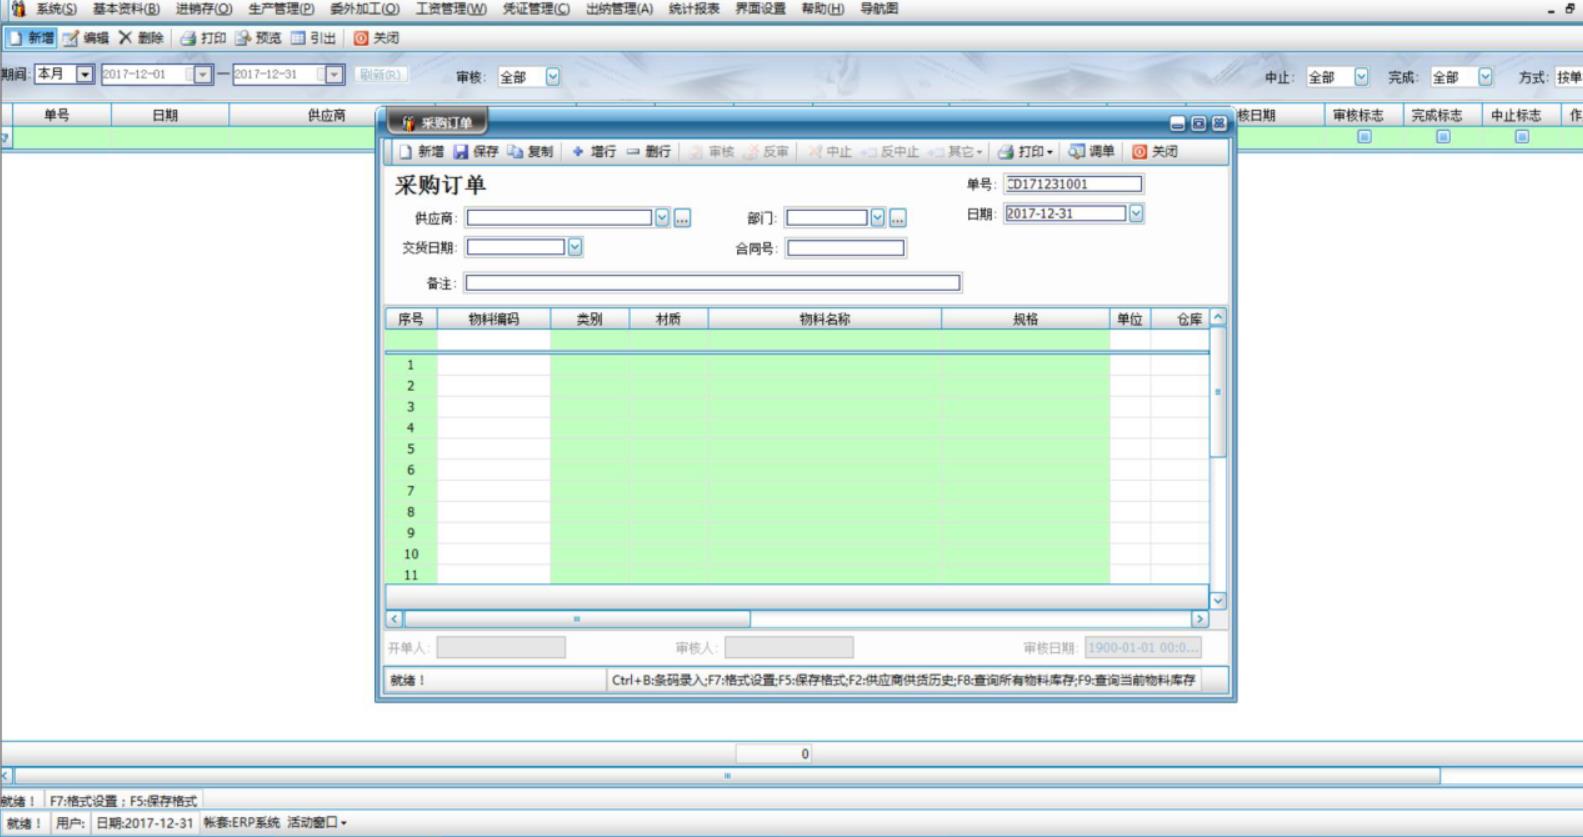Expand the 审核 全部 dropdown

553,77
